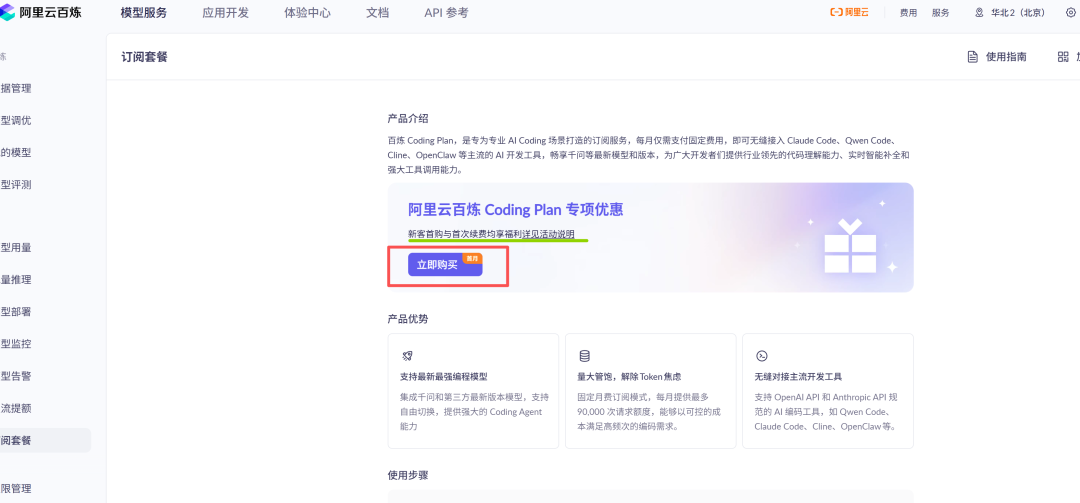Open the 文档 tab
This screenshot has width=1080, height=503.
(x=377, y=12)
